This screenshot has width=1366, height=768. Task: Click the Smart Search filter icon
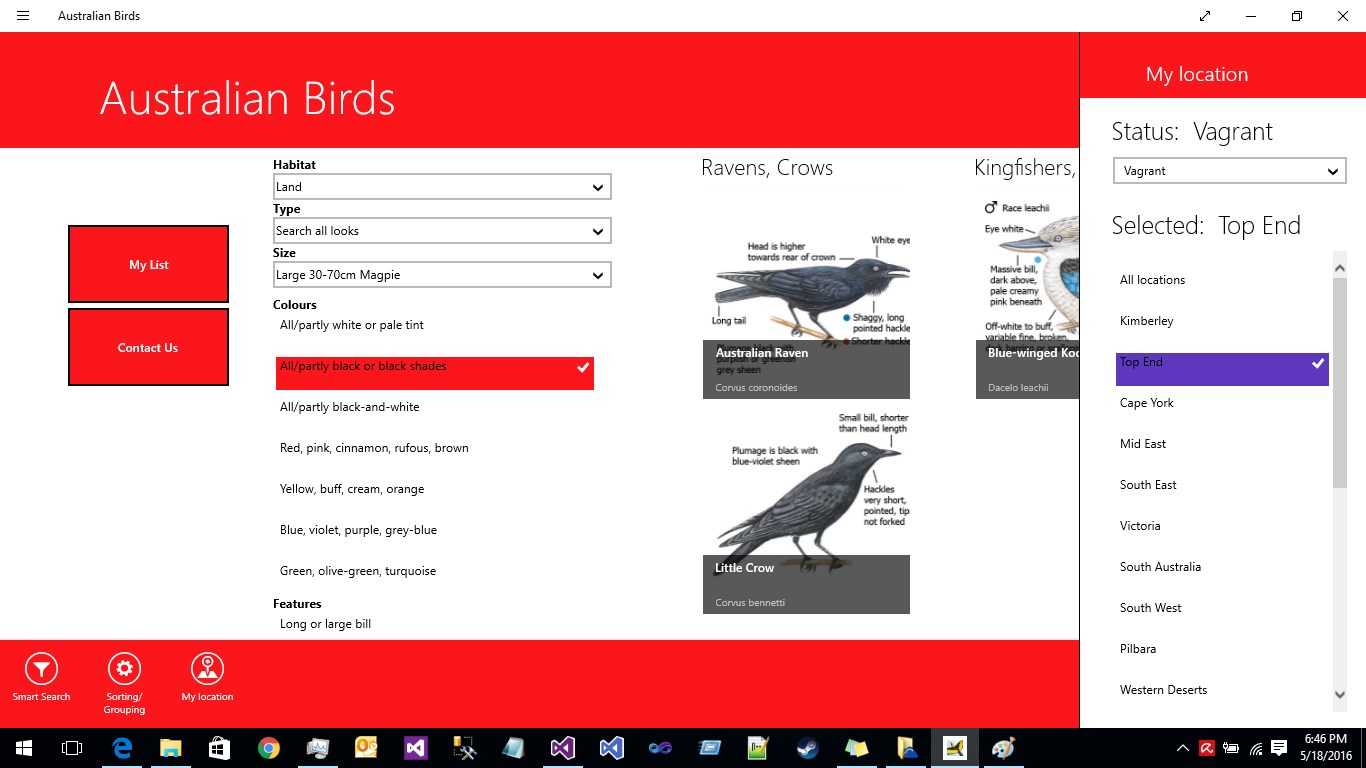41,669
